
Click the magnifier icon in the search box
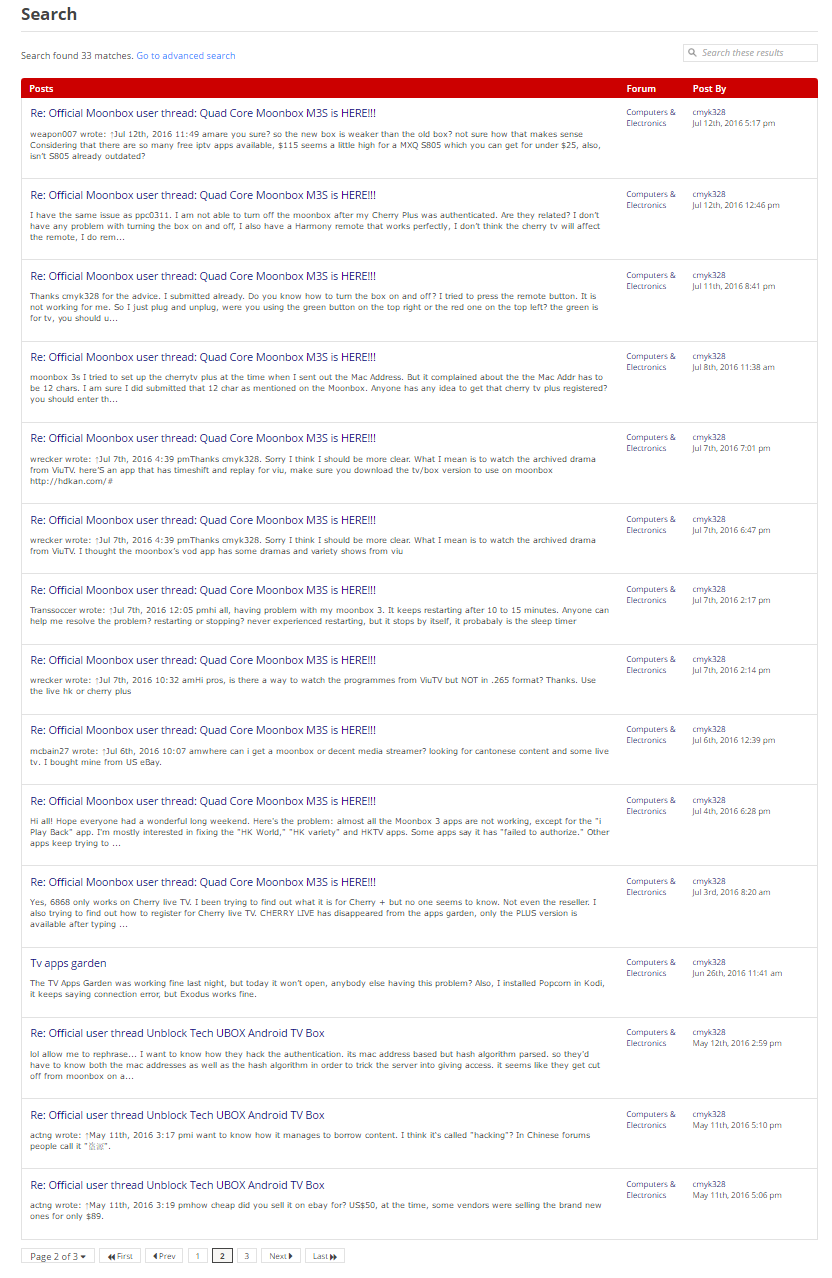point(692,53)
